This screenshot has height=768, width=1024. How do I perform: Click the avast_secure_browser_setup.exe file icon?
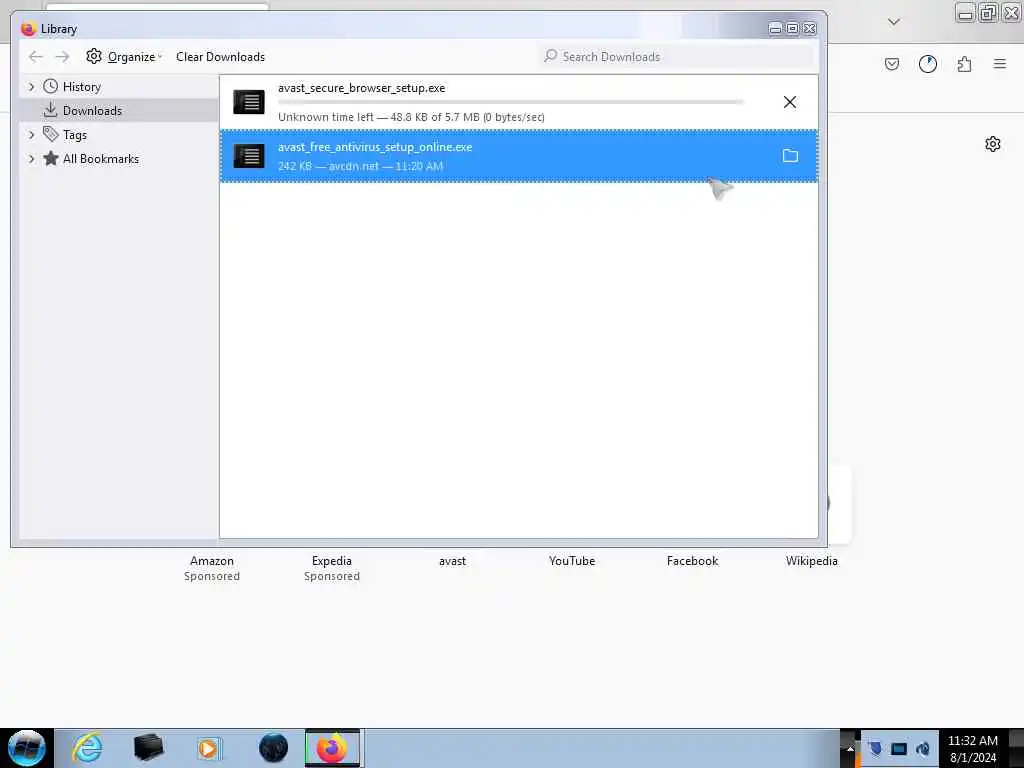click(249, 102)
